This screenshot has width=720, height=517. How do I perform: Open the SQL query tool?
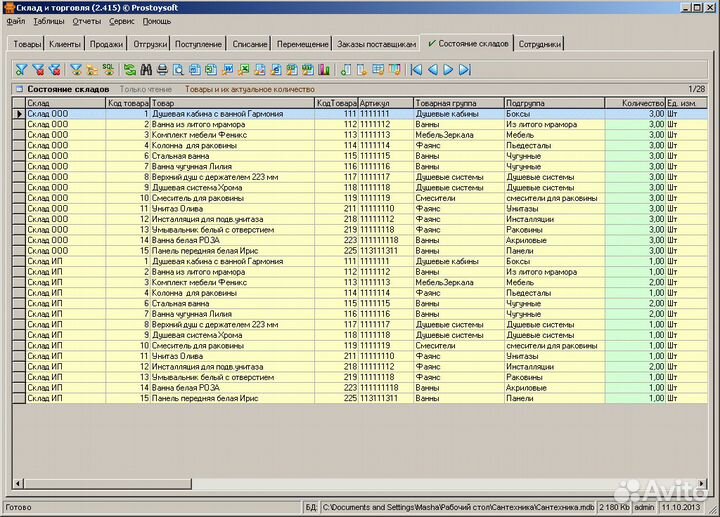pyautogui.click(x=108, y=70)
